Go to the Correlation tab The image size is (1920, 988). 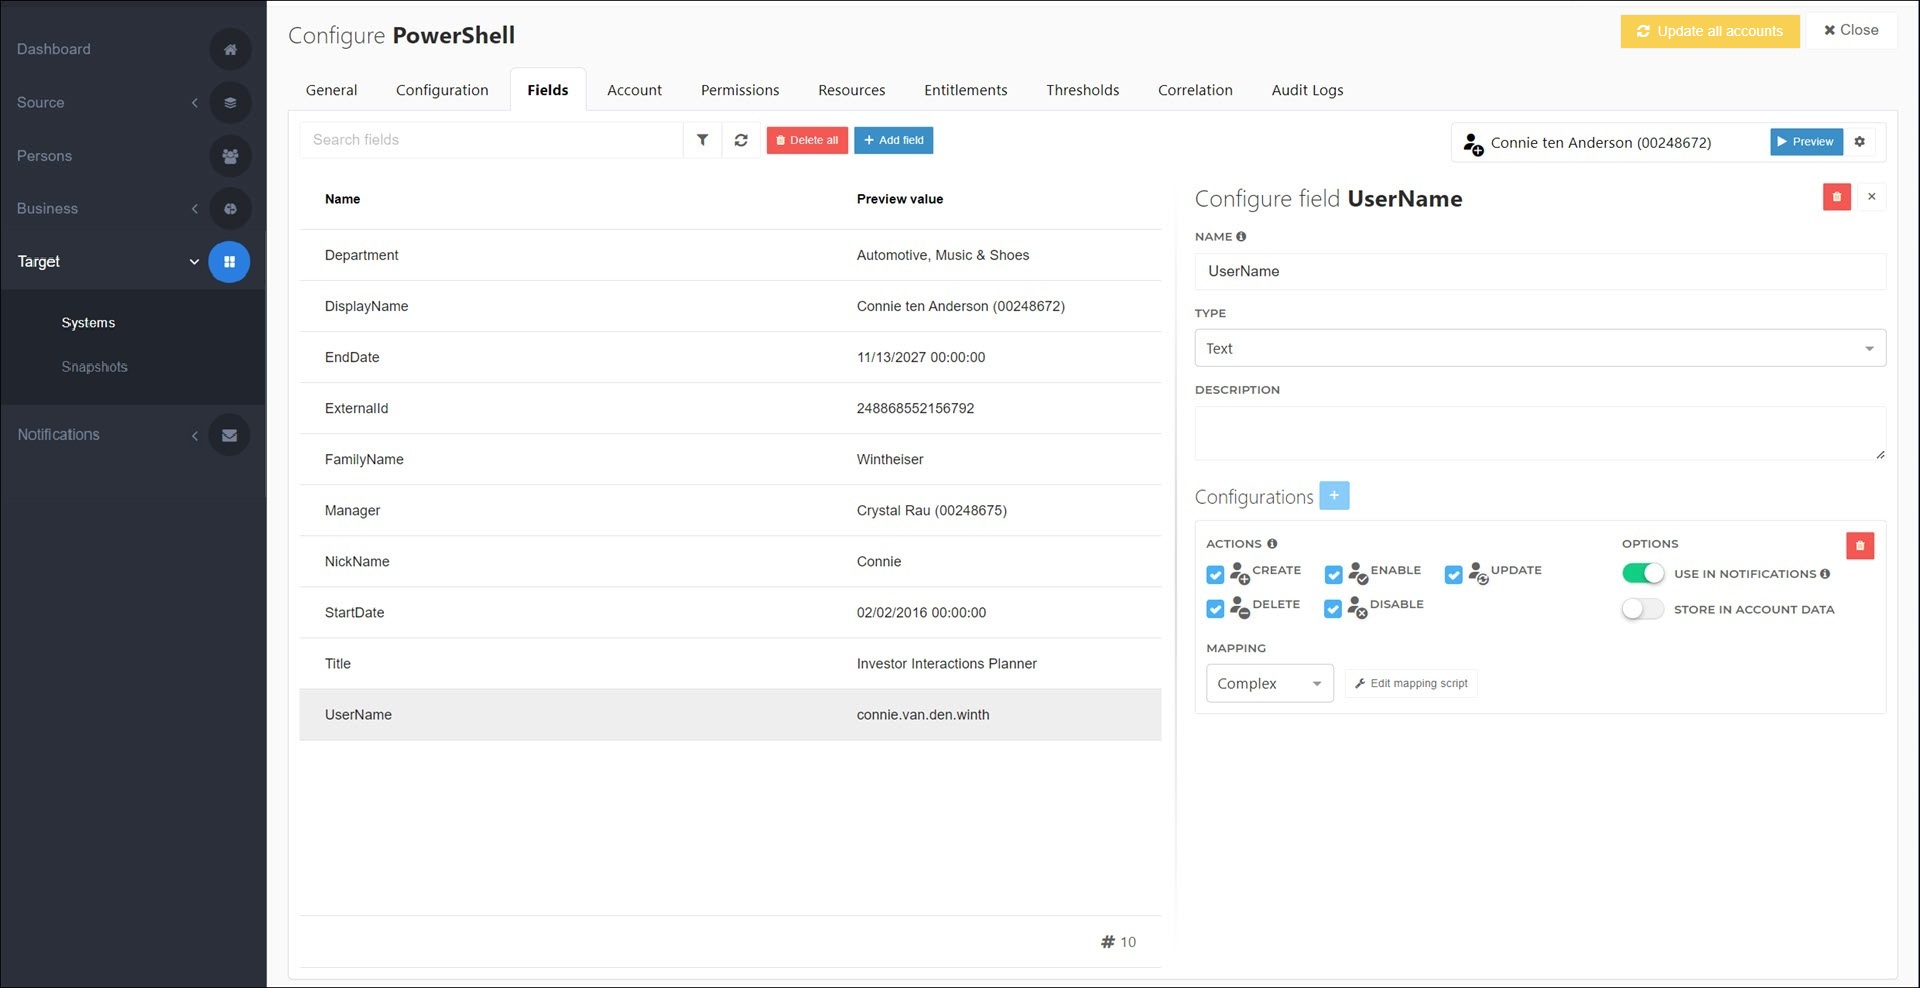(1195, 90)
